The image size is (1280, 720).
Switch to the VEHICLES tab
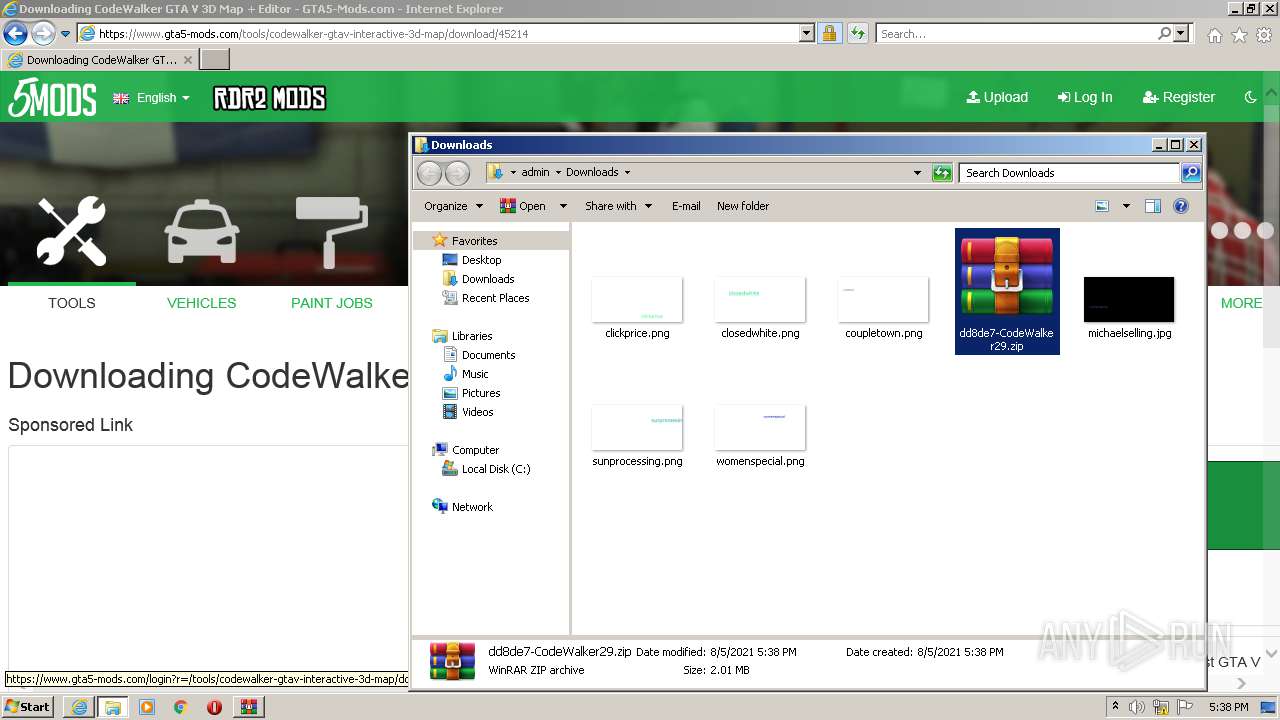point(202,303)
